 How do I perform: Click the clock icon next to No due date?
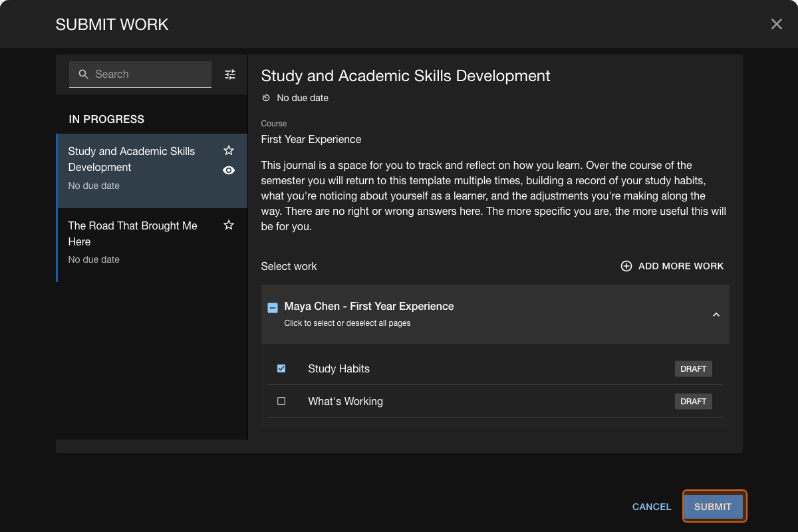266,98
